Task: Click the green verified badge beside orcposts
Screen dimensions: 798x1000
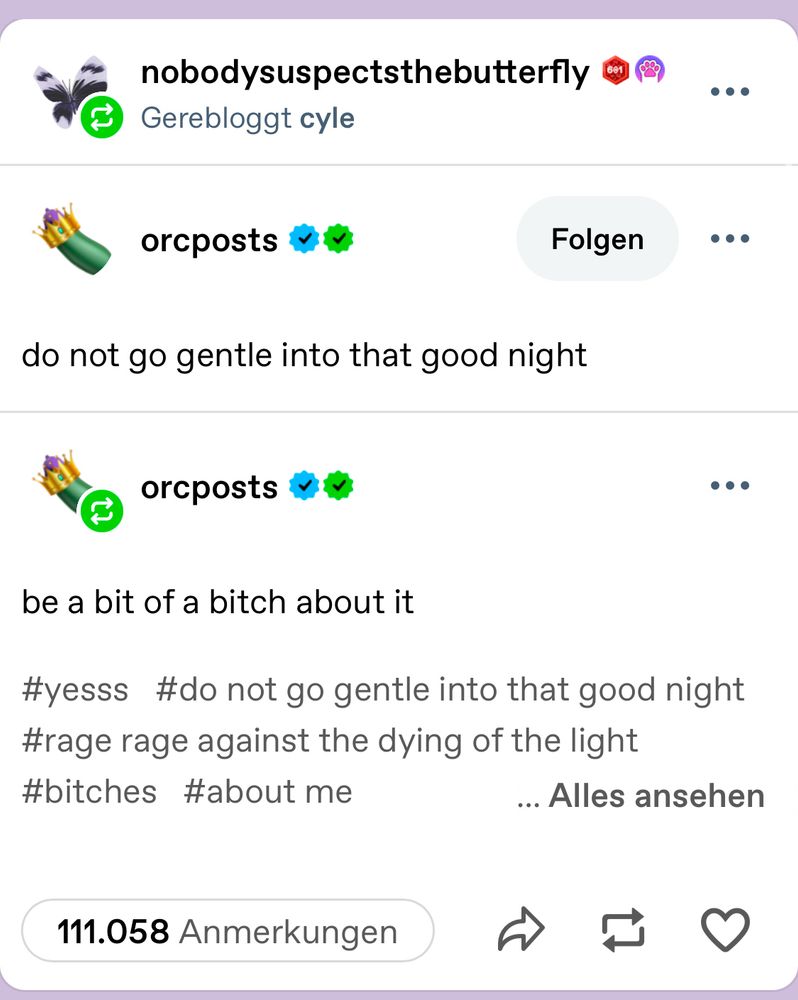Action: 339,237
